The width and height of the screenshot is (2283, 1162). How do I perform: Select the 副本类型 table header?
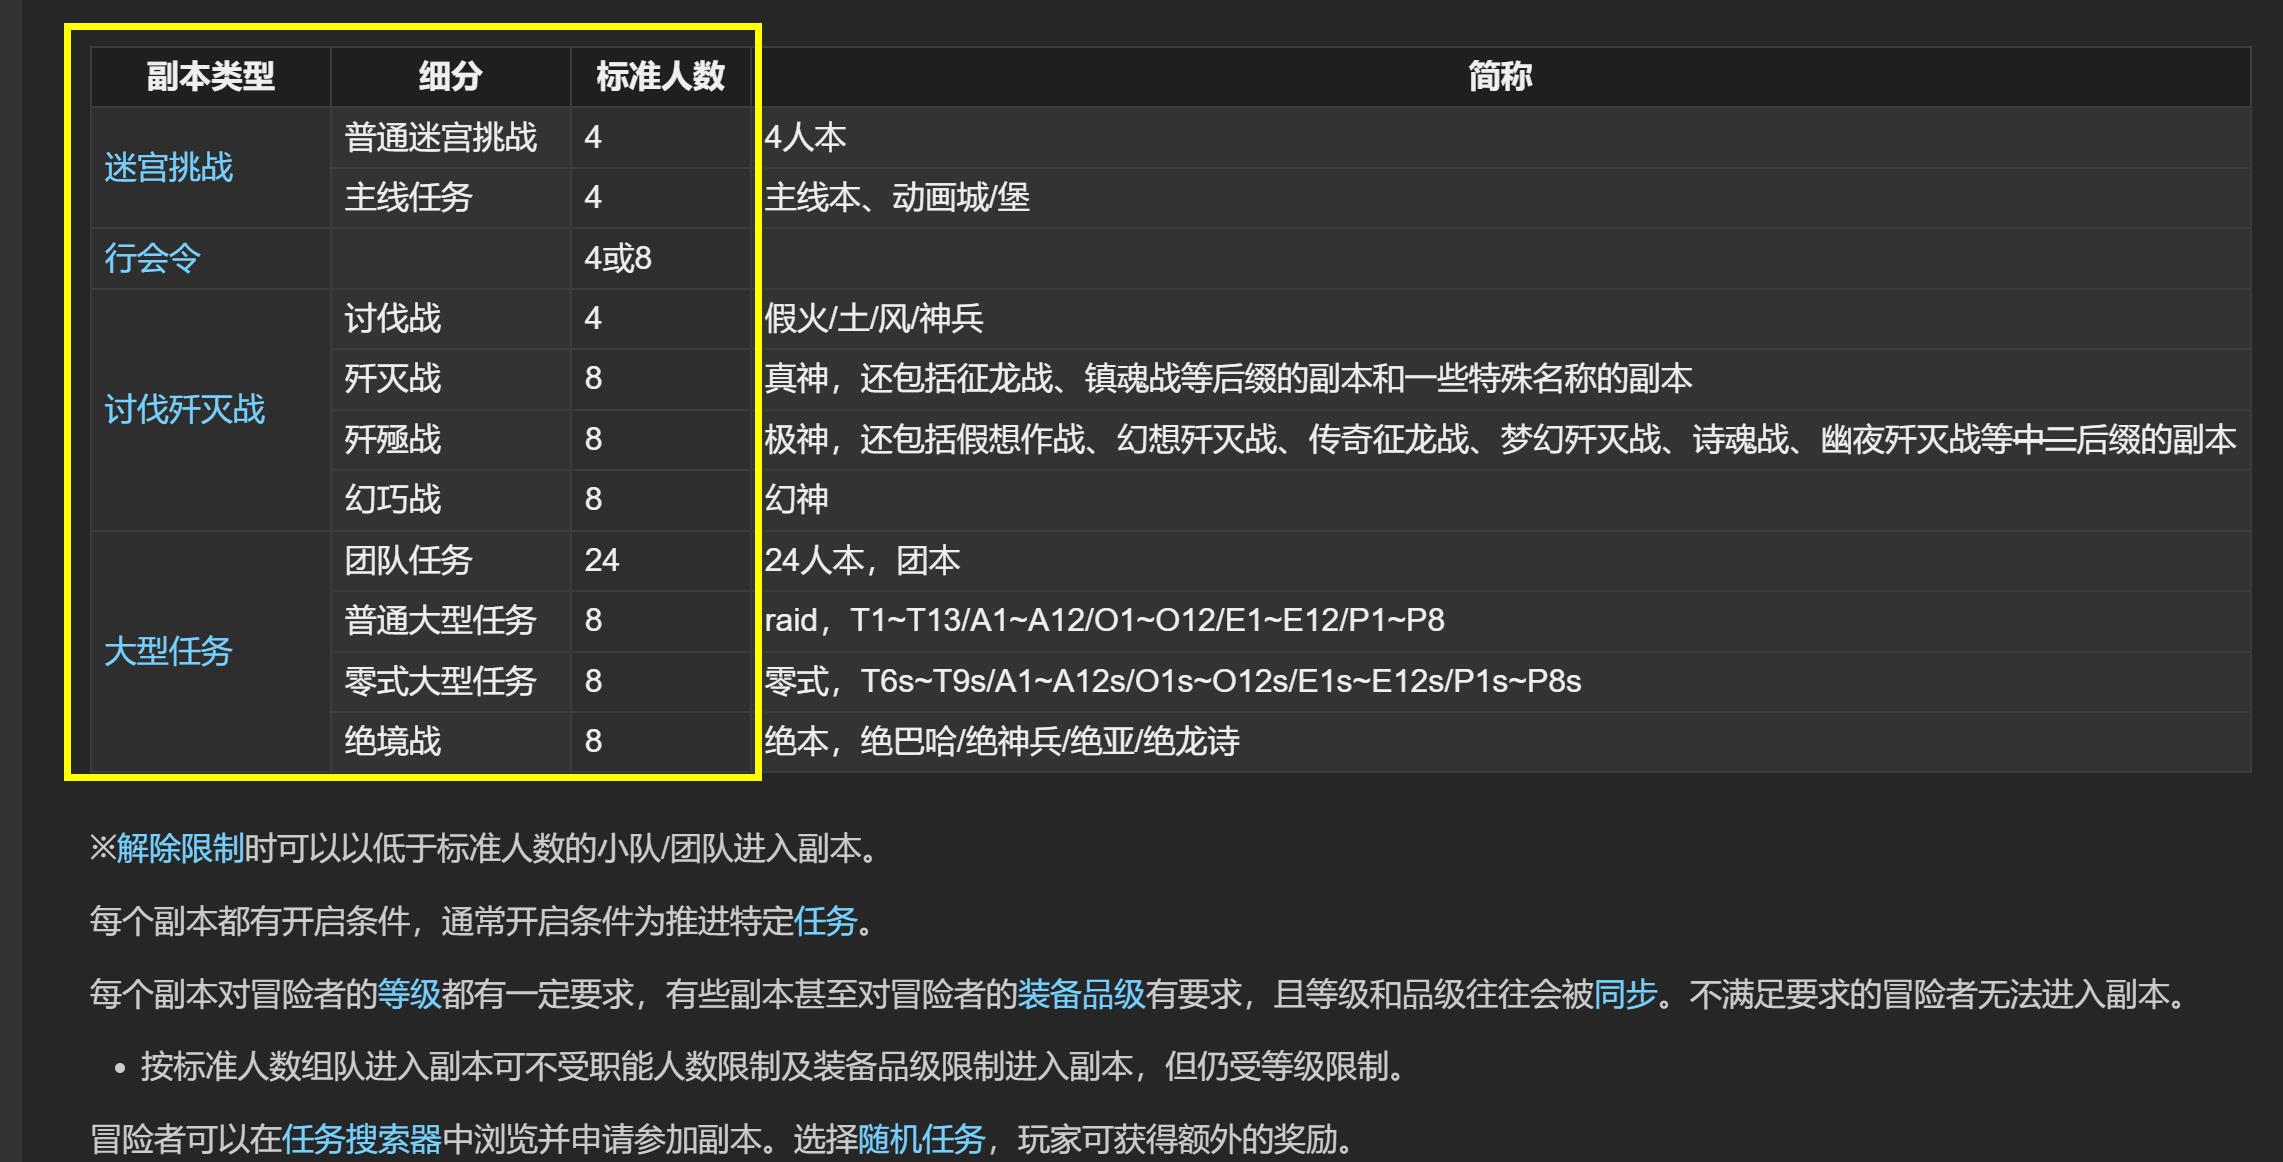click(210, 75)
